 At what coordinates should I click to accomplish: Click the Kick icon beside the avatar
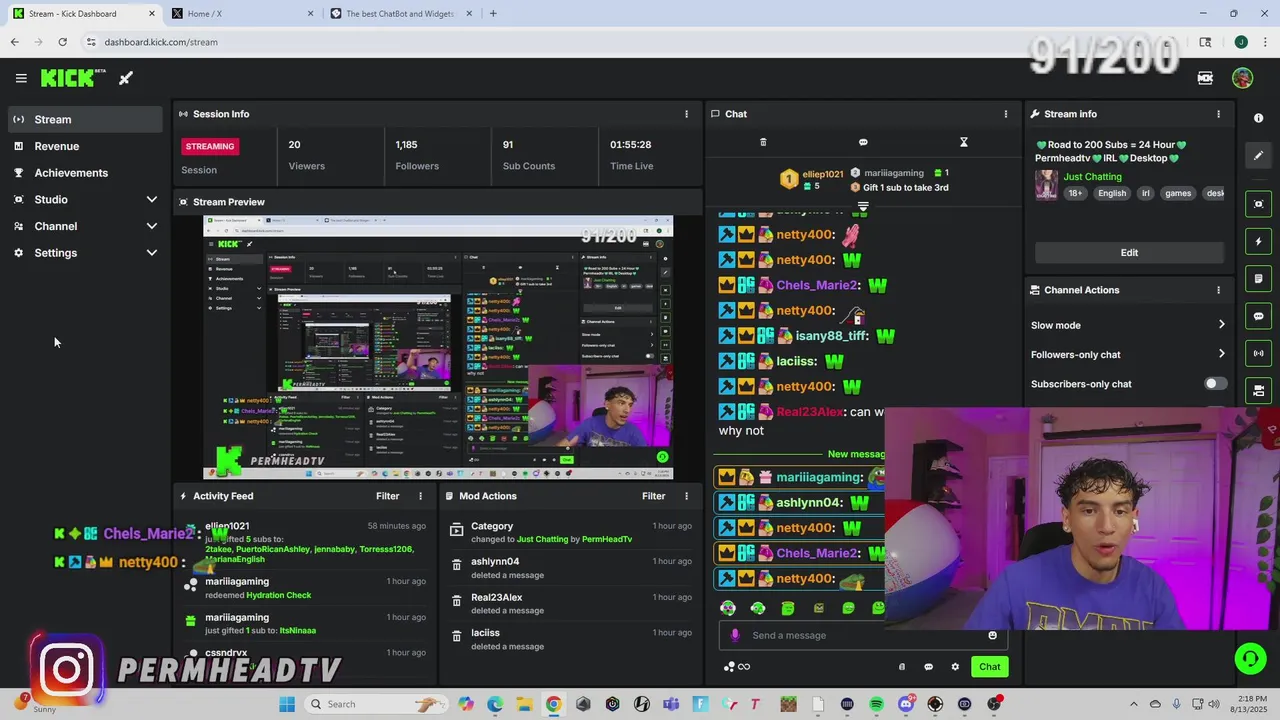[1205, 78]
